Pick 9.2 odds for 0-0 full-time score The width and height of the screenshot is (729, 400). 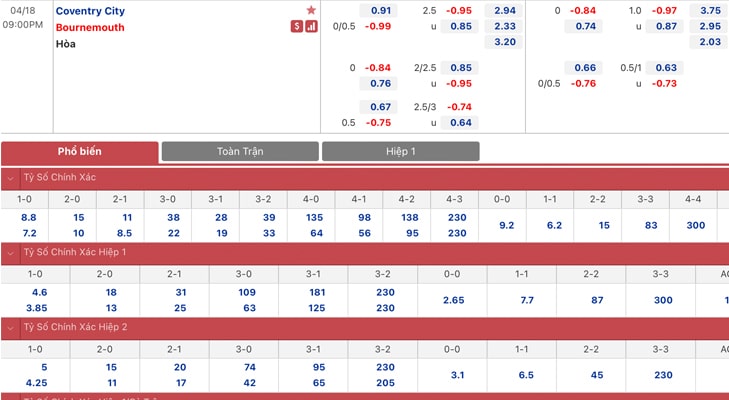tap(506, 225)
